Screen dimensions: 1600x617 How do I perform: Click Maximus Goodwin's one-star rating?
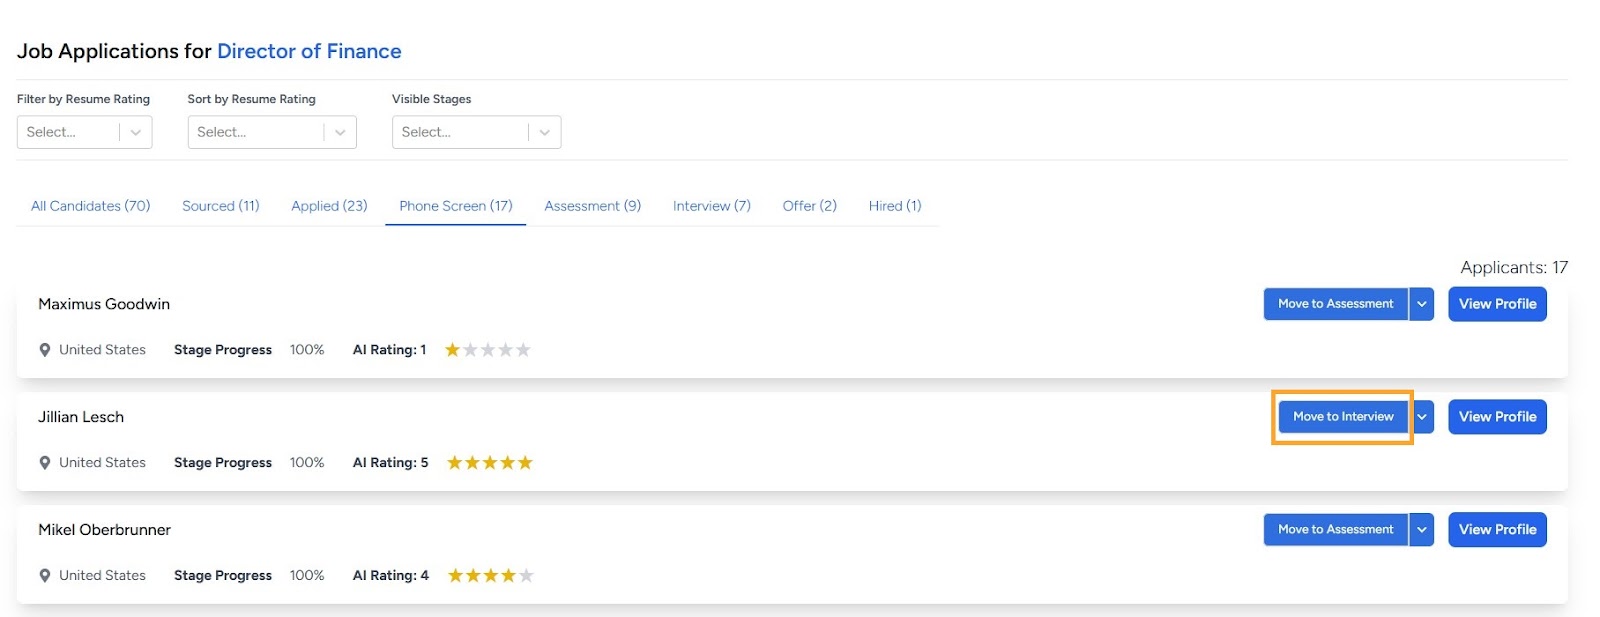(x=488, y=349)
